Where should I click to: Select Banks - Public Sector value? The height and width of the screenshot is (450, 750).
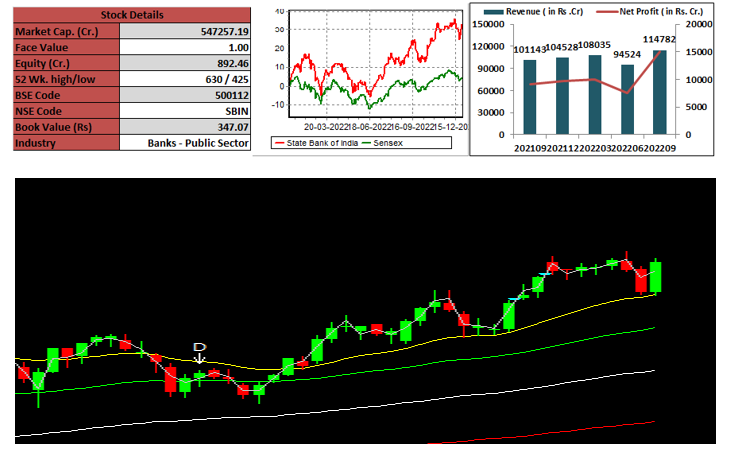(x=198, y=143)
